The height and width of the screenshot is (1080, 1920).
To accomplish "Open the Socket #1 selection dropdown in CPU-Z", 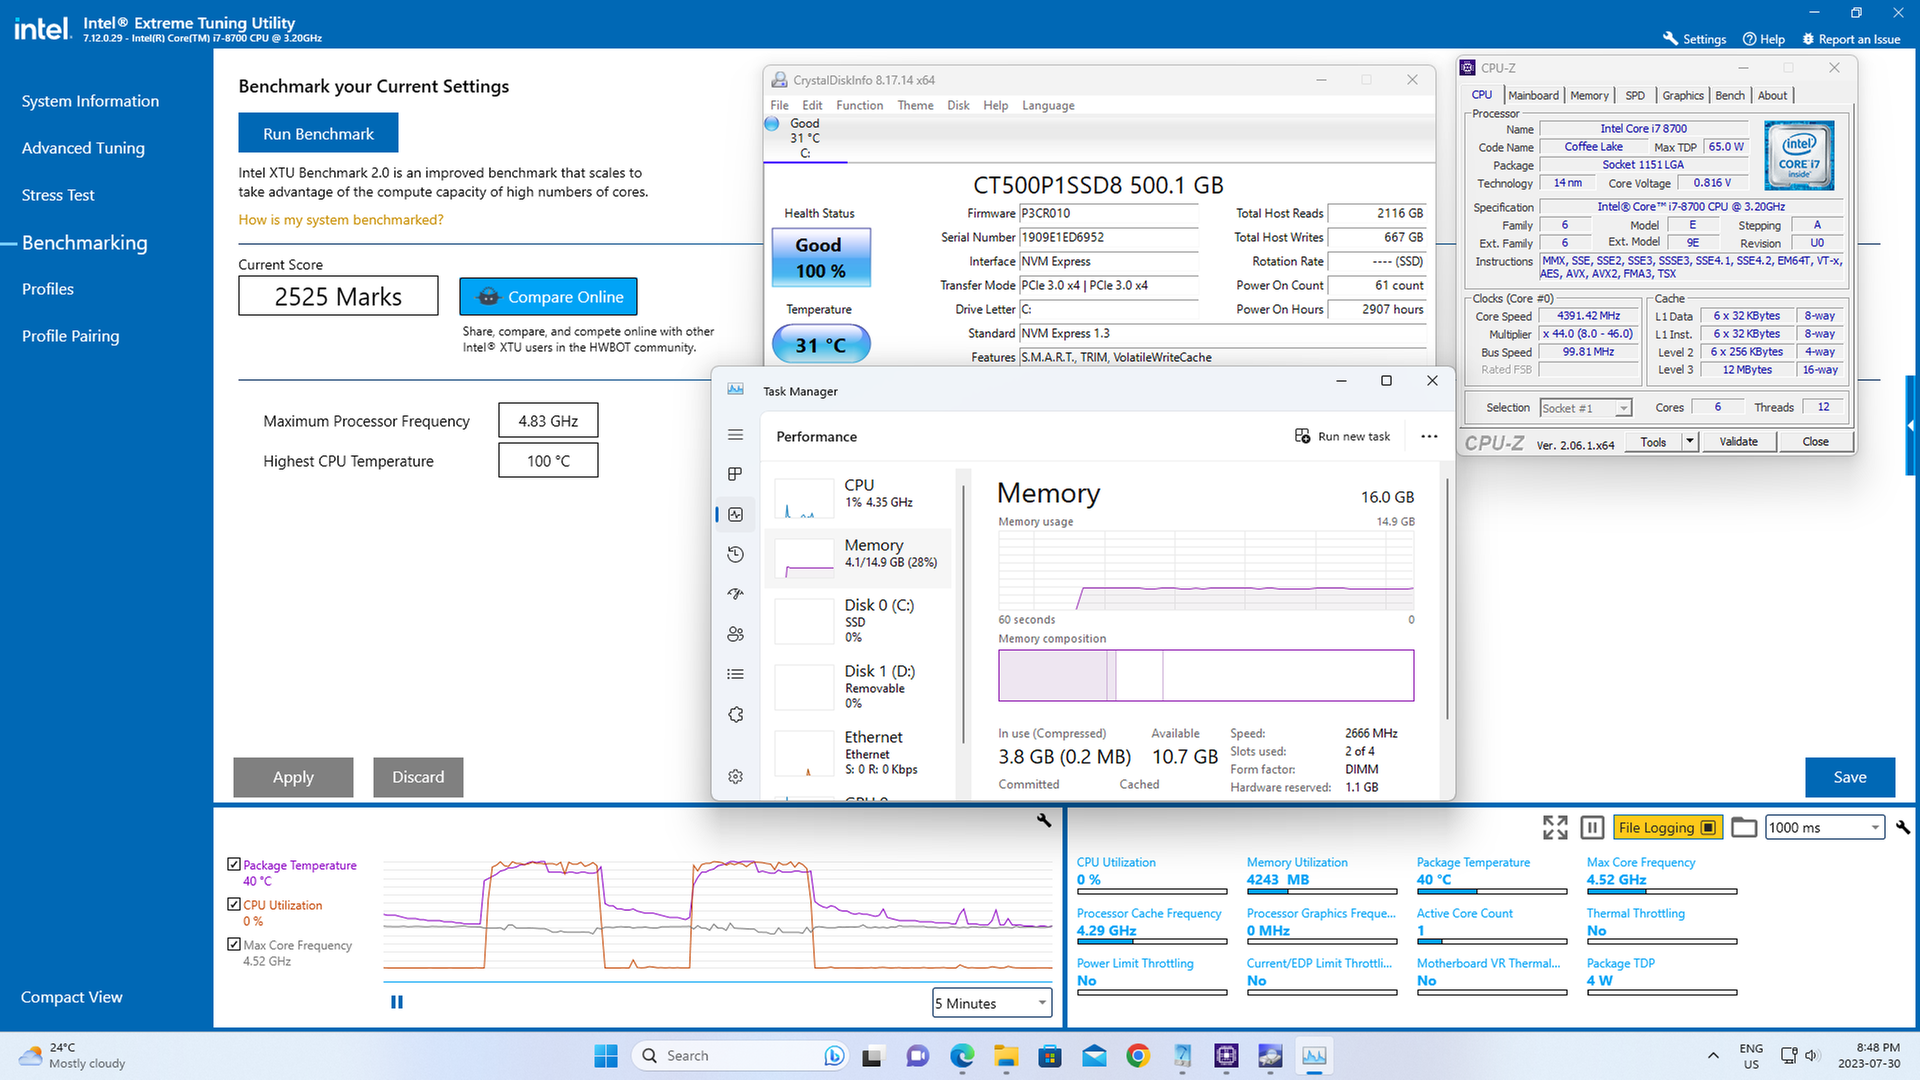I will [x=1586, y=408].
